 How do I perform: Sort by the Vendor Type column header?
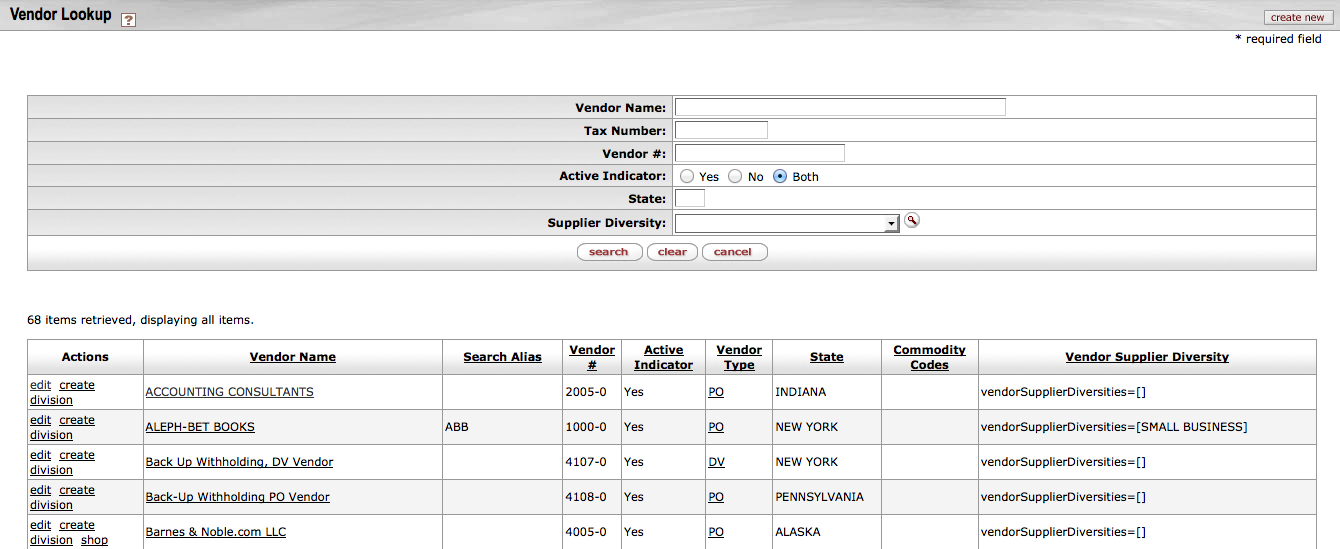pyautogui.click(x=739, y=357)
